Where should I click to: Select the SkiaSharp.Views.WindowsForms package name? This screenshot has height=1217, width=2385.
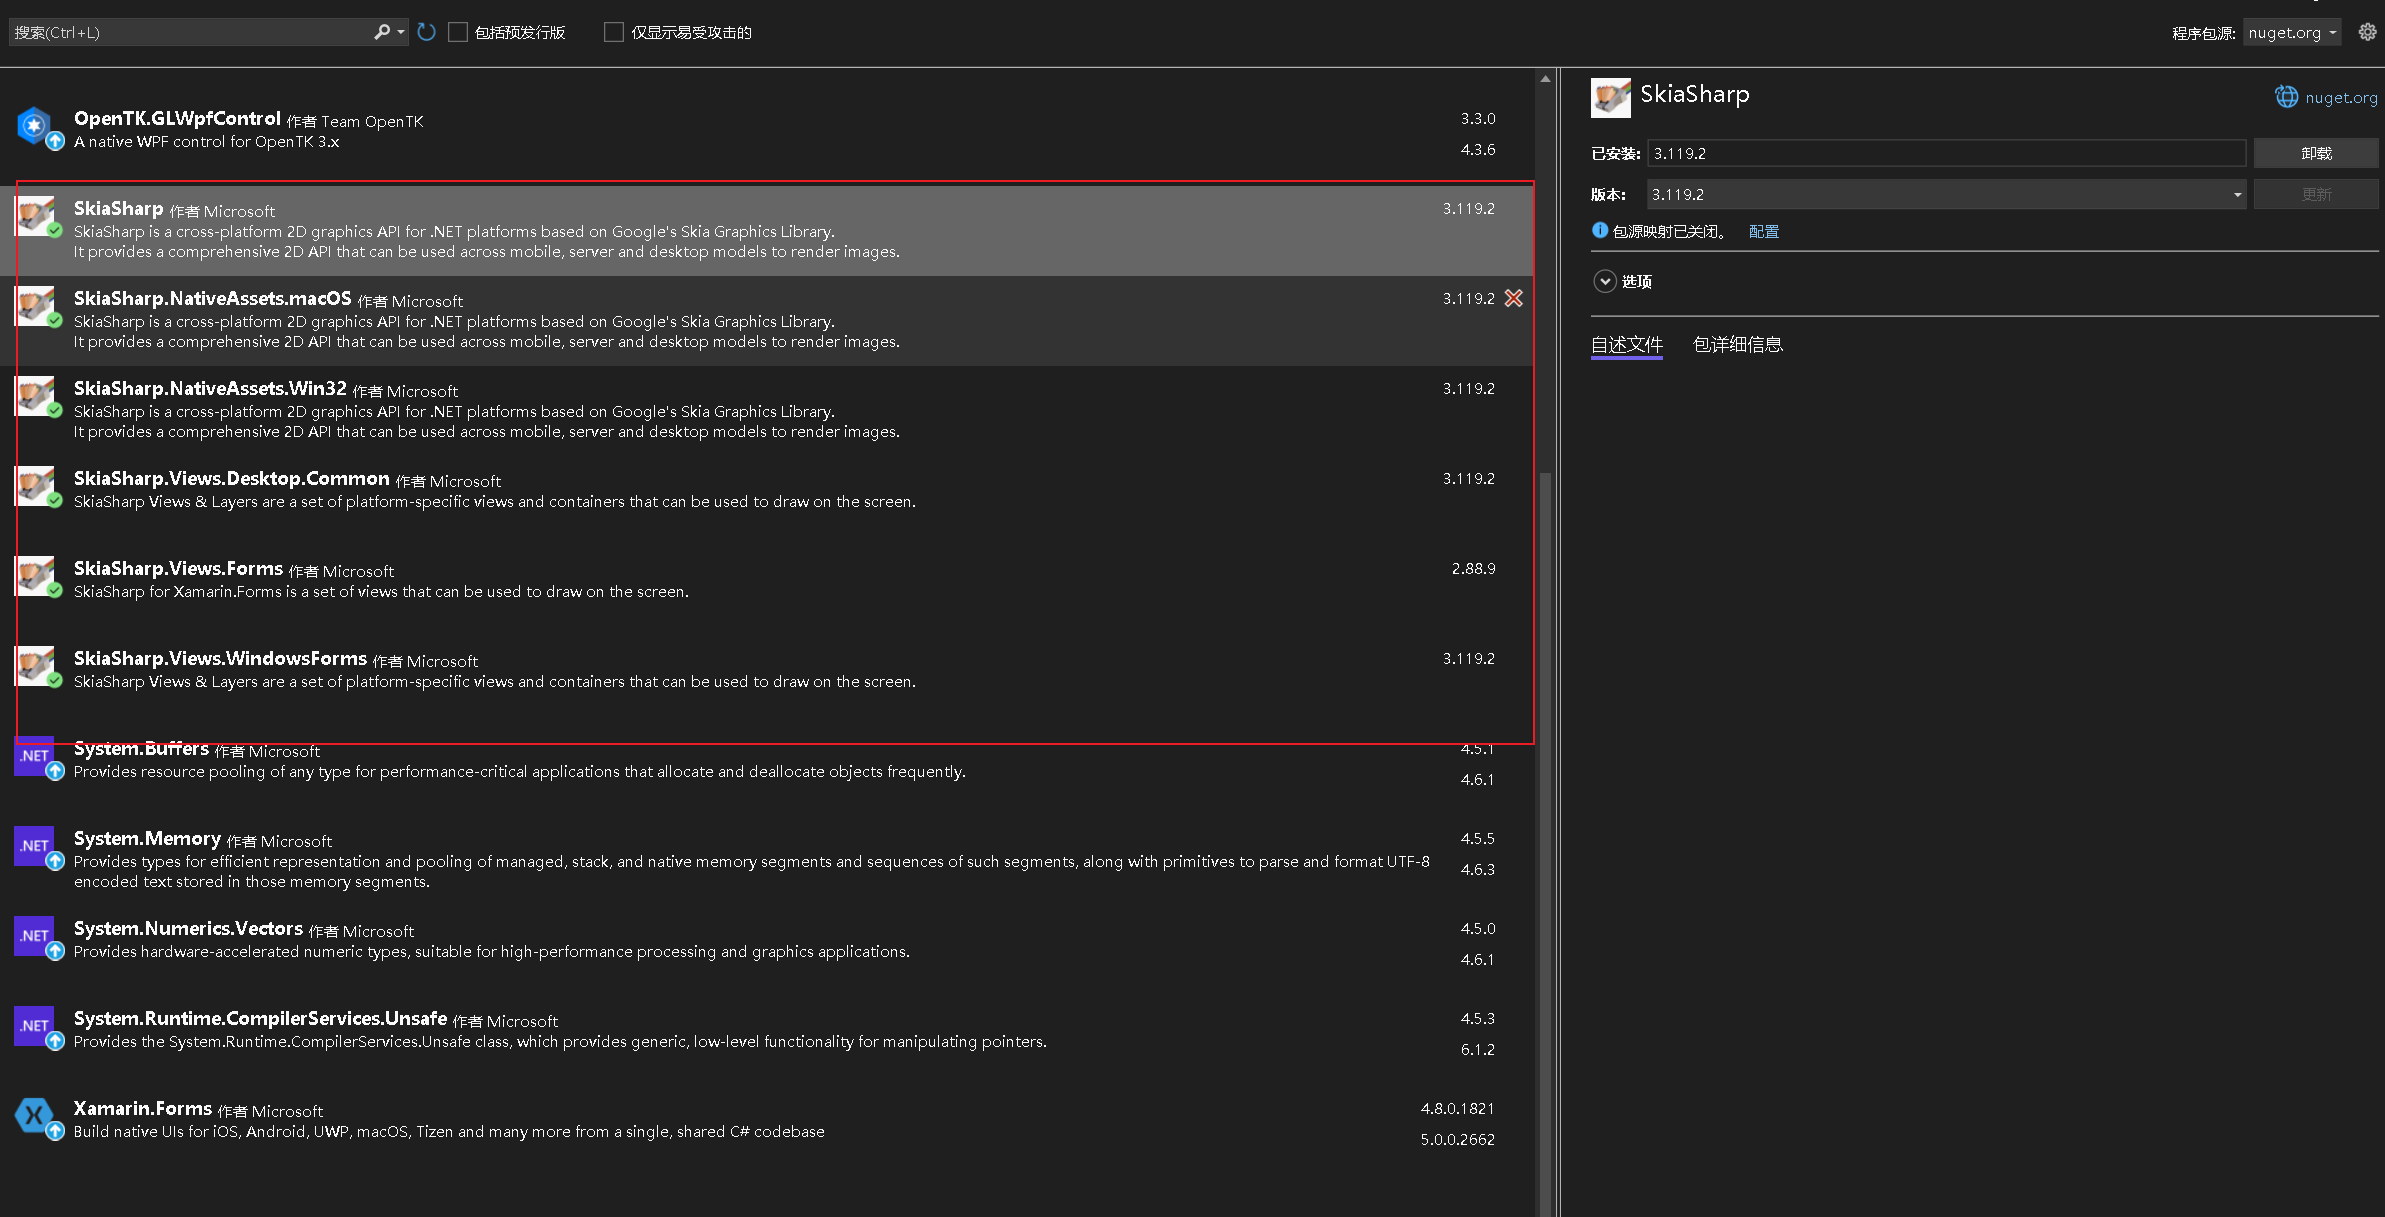[220, 658]
